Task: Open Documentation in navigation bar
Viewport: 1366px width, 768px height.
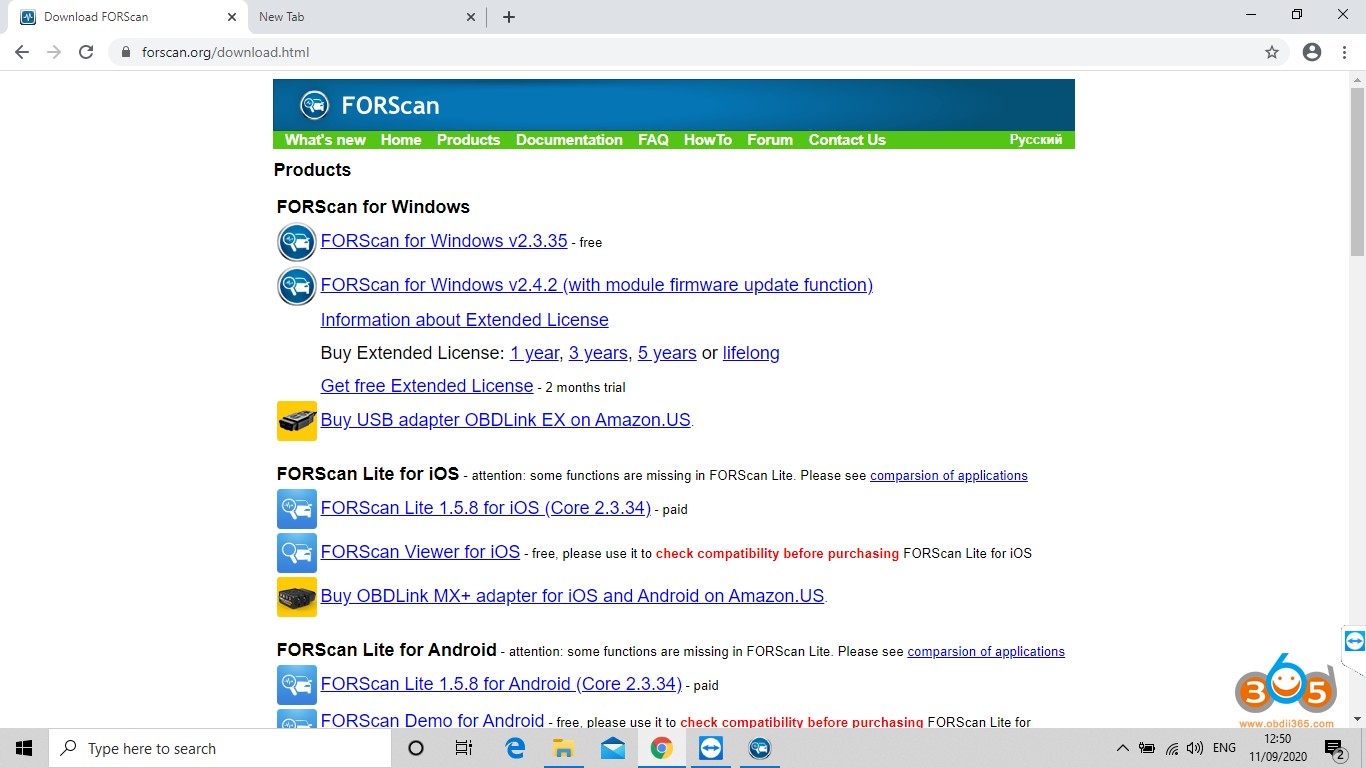Action: [569, 140]
